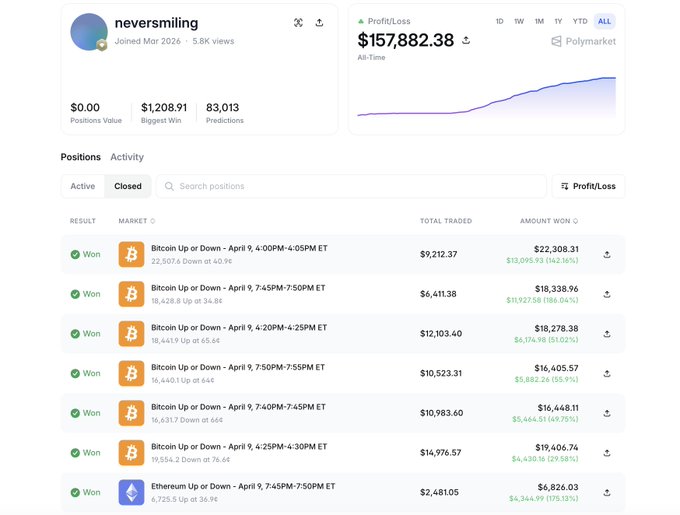The image size is (680, 515).
Task: Open the Bitcoin icon for the 7:45PM-7:50PM market
Action: click(x=131, y=294)
